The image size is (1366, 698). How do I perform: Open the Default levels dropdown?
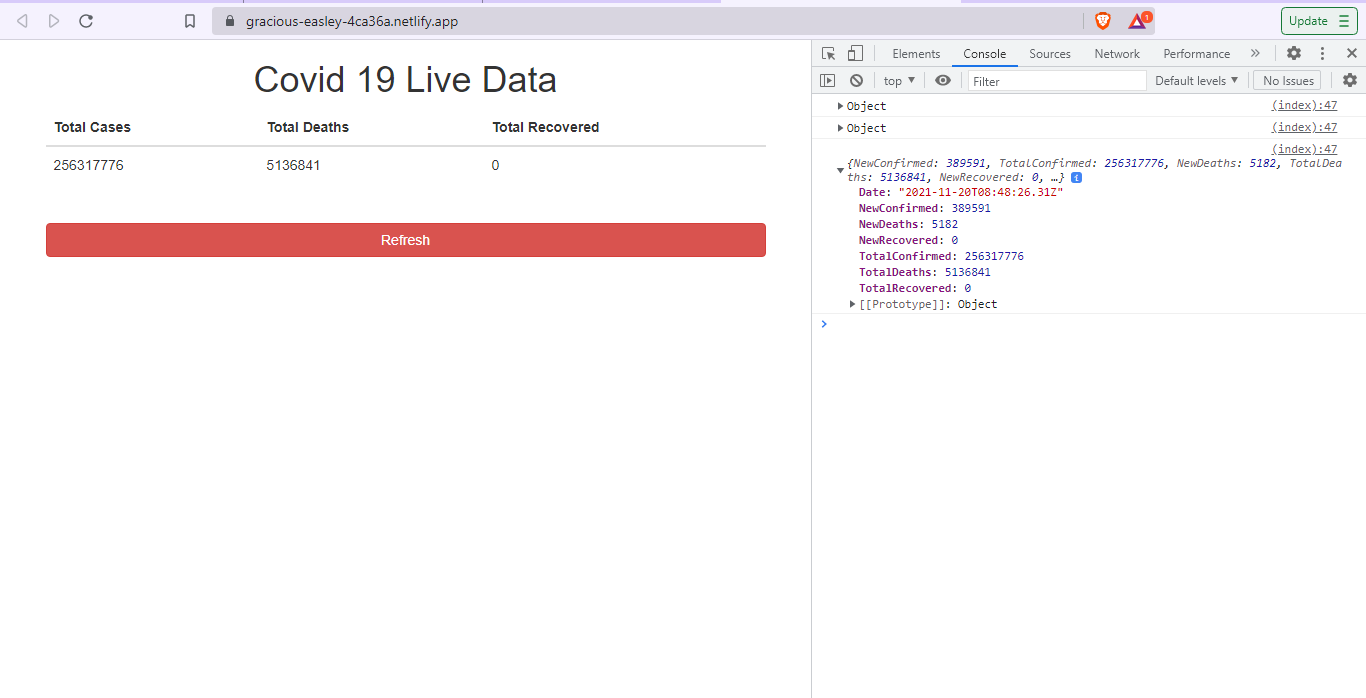coord(1196,81)
